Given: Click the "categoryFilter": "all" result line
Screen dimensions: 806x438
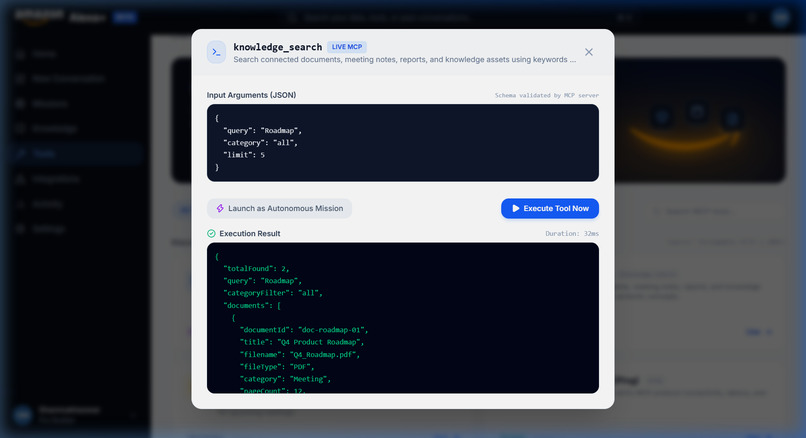Looking at the screenshot, I should [x=273, y=293].
